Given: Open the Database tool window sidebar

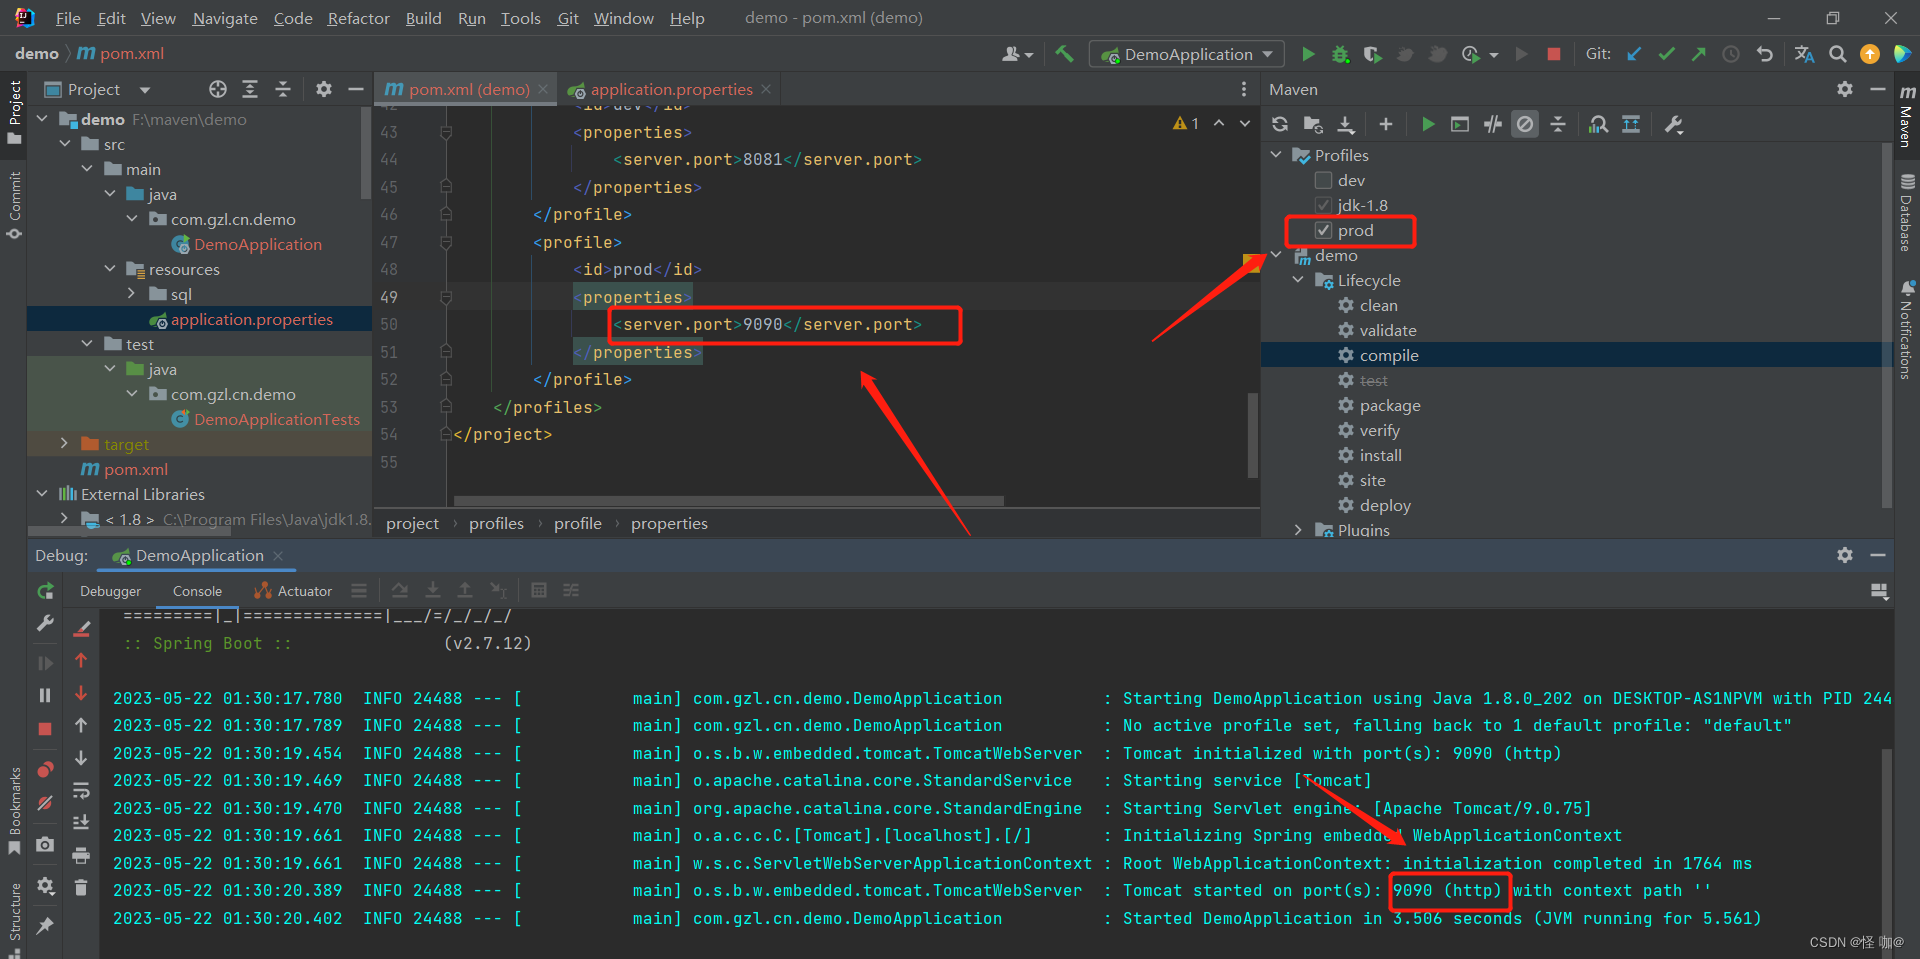Looking at the screenshot, I should pos(1907,213).
